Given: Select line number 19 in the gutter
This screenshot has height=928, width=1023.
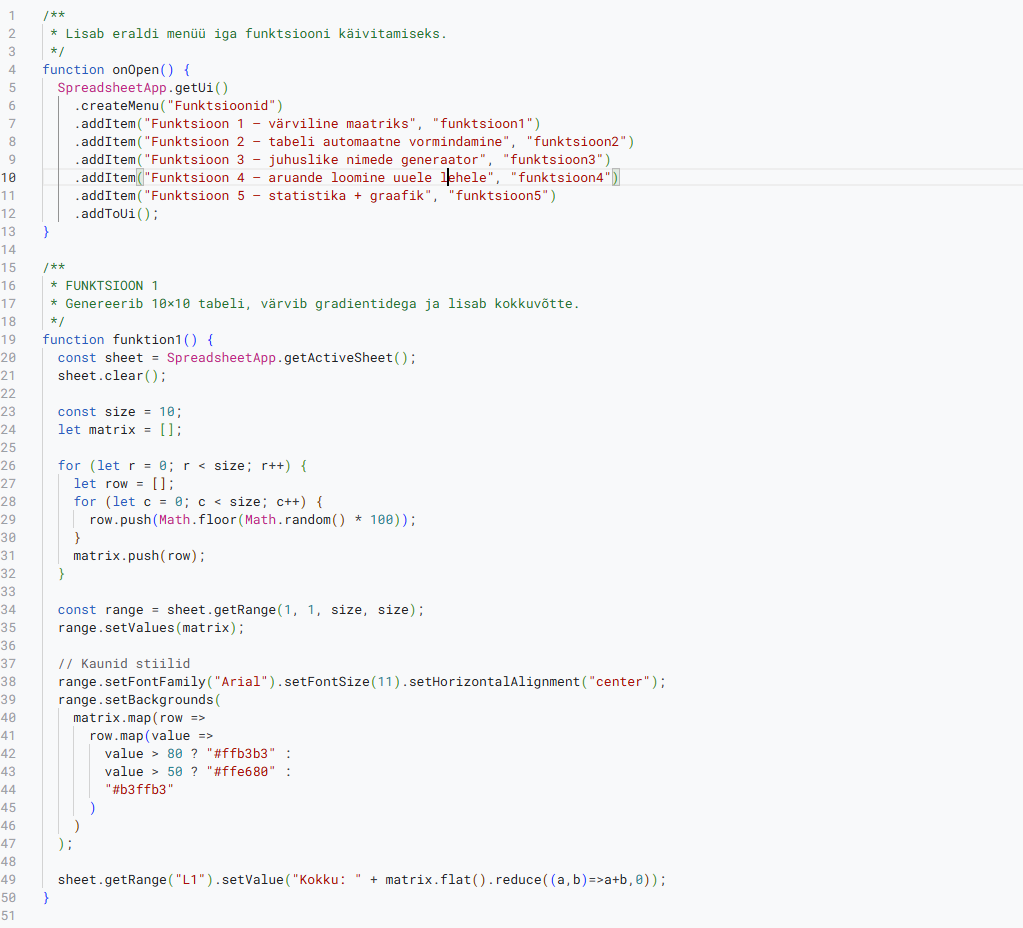Looking at the screenshot, I should (11, 339).
